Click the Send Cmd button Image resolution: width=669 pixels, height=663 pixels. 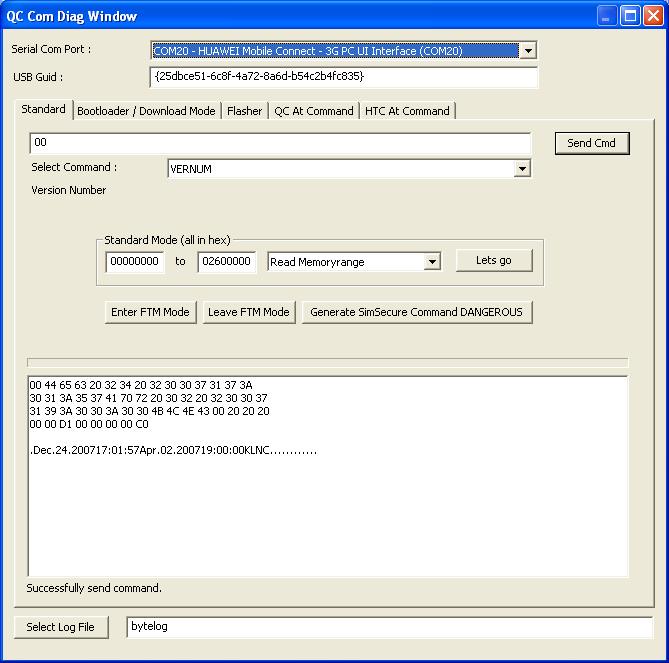592,143
